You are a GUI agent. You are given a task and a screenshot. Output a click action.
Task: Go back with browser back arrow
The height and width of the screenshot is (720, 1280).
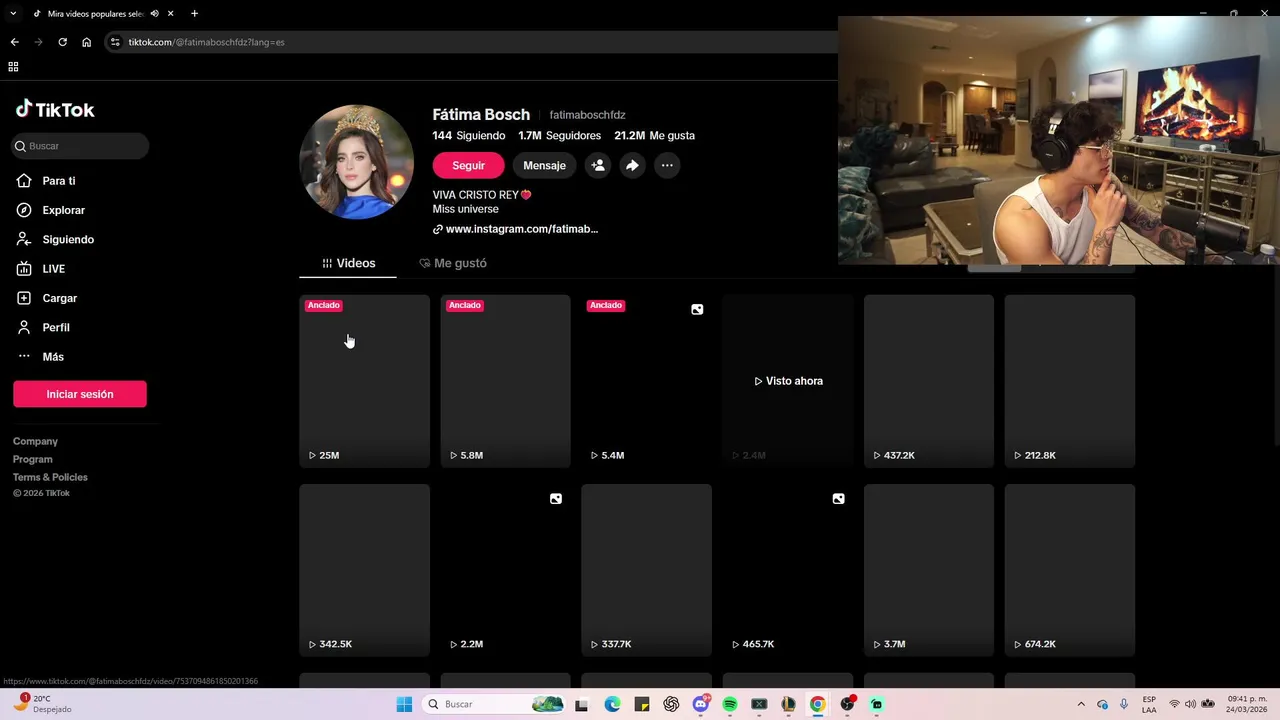click(14, 42)
